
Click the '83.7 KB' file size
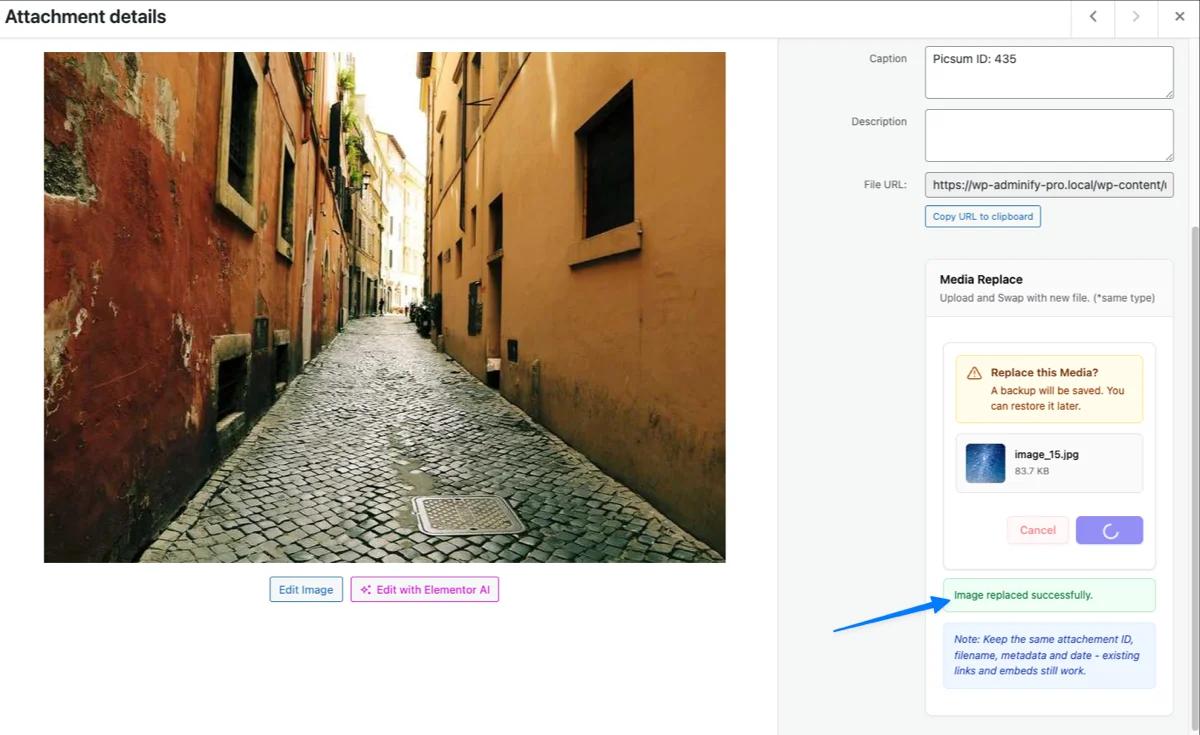coord(1032,471)
